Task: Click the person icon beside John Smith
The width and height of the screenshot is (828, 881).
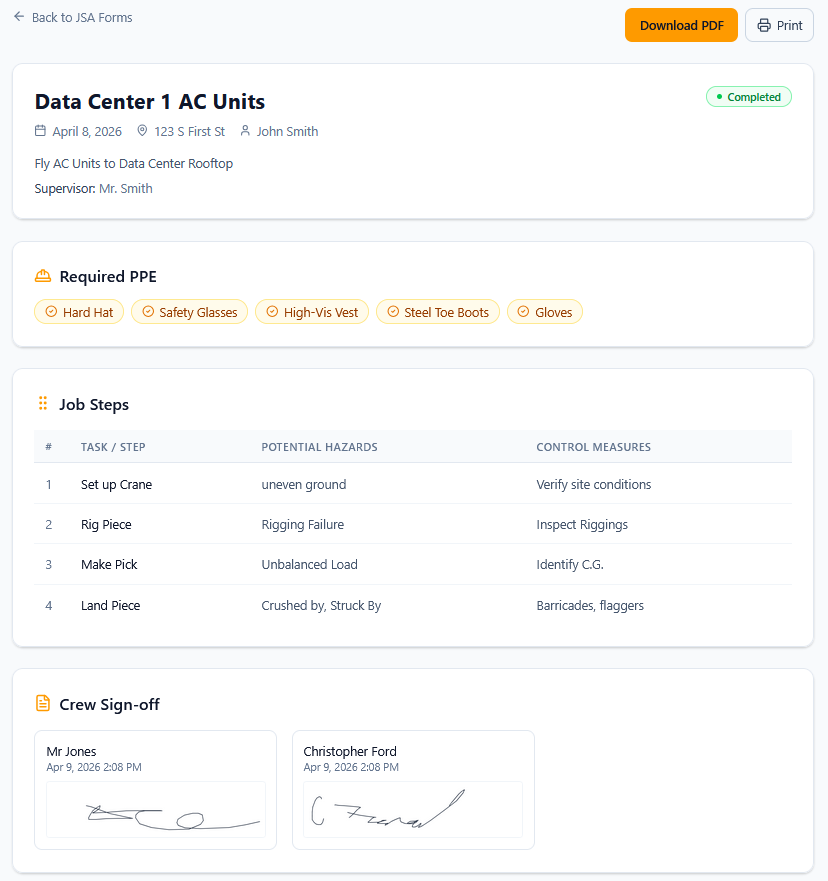Action: (245, 131)
